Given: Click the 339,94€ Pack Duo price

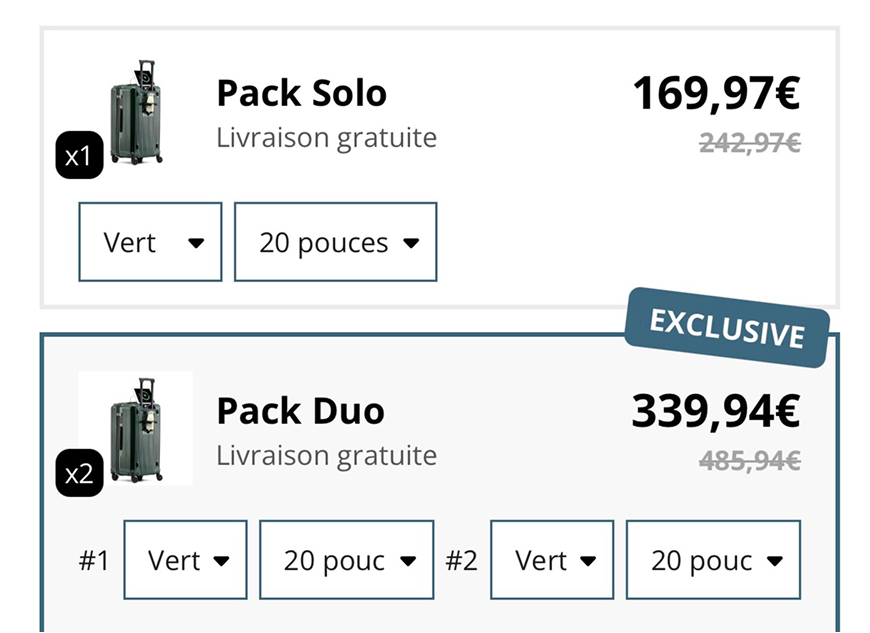Looking at the screenshot, I should 716,411.
